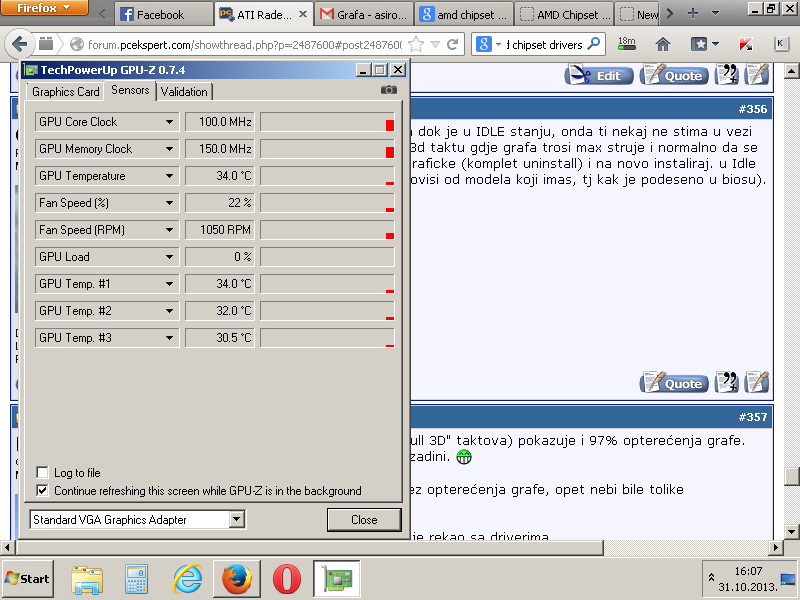The image size is (800, 600).
Task: Reload page with the refresh icon
Action: click(453, 44)
